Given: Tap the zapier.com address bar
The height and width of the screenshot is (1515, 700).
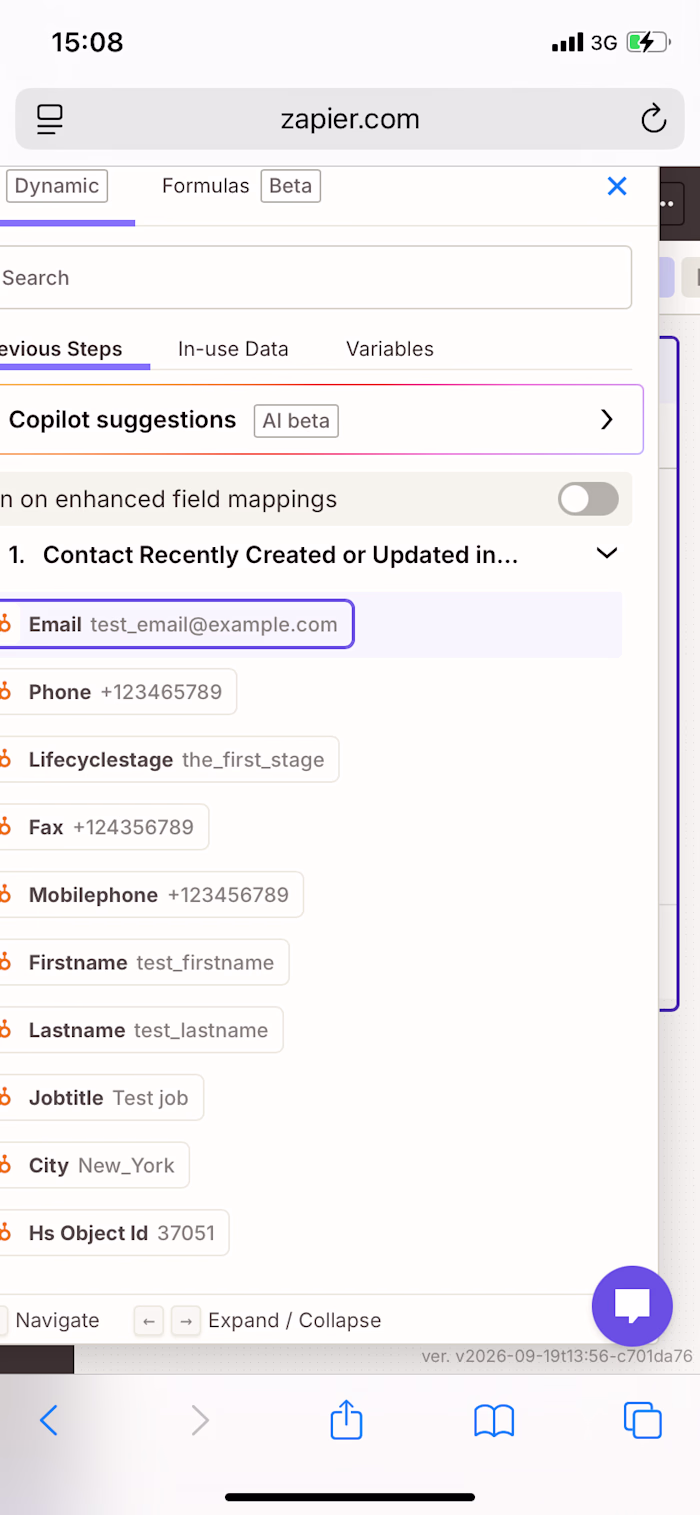Looking at the screenshot, I should 350,119.
